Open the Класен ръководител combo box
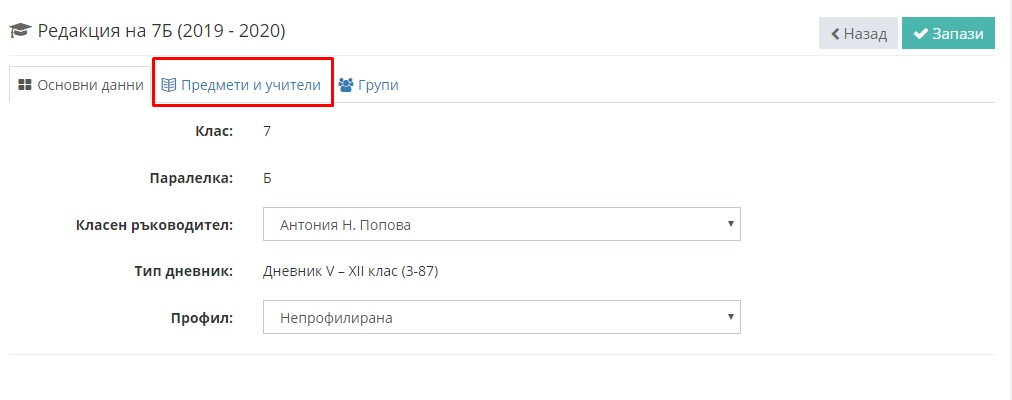This screenshot has height=400, width=1012. point(501,225)
